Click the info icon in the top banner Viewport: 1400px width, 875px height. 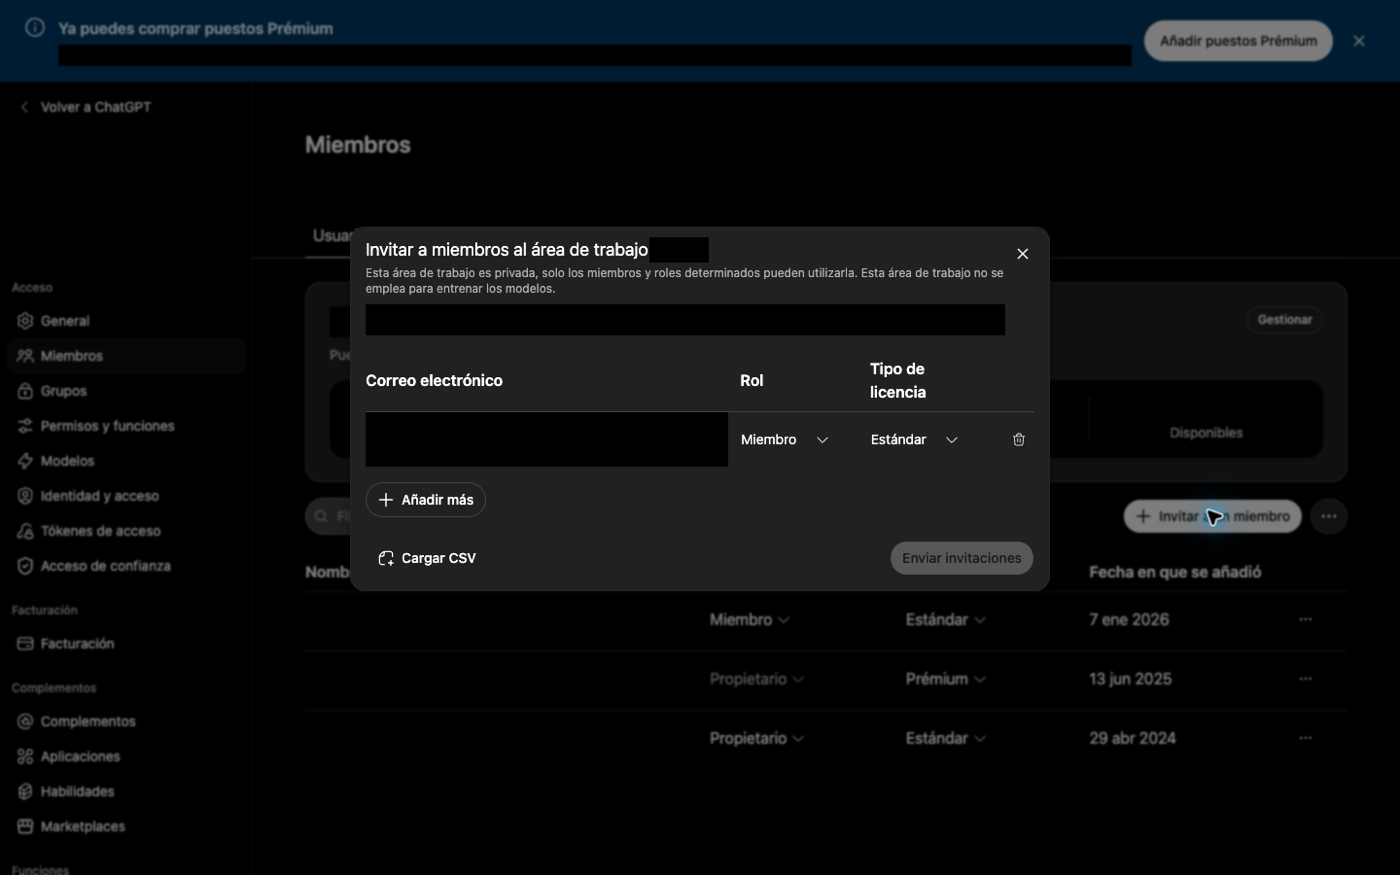[x=35, y=28]
